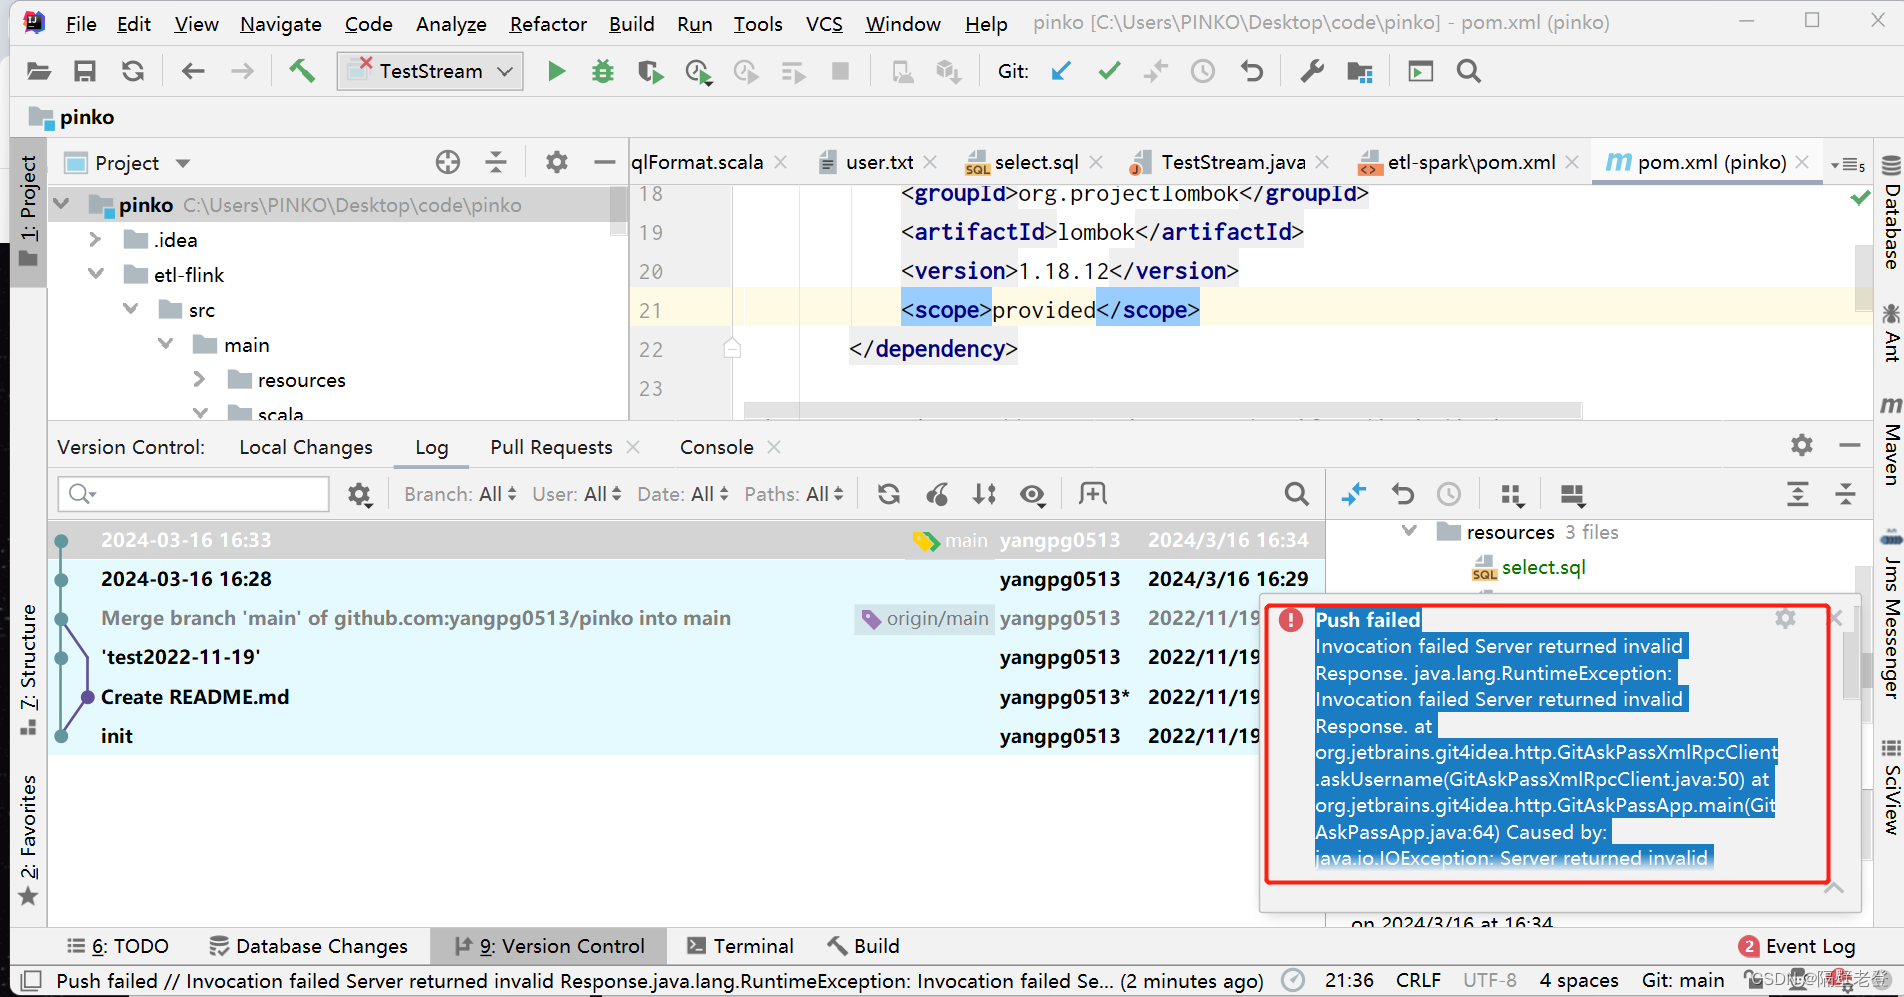Refresh the Git log
This screenshot has width=1904, height=997.
(888, 494)
